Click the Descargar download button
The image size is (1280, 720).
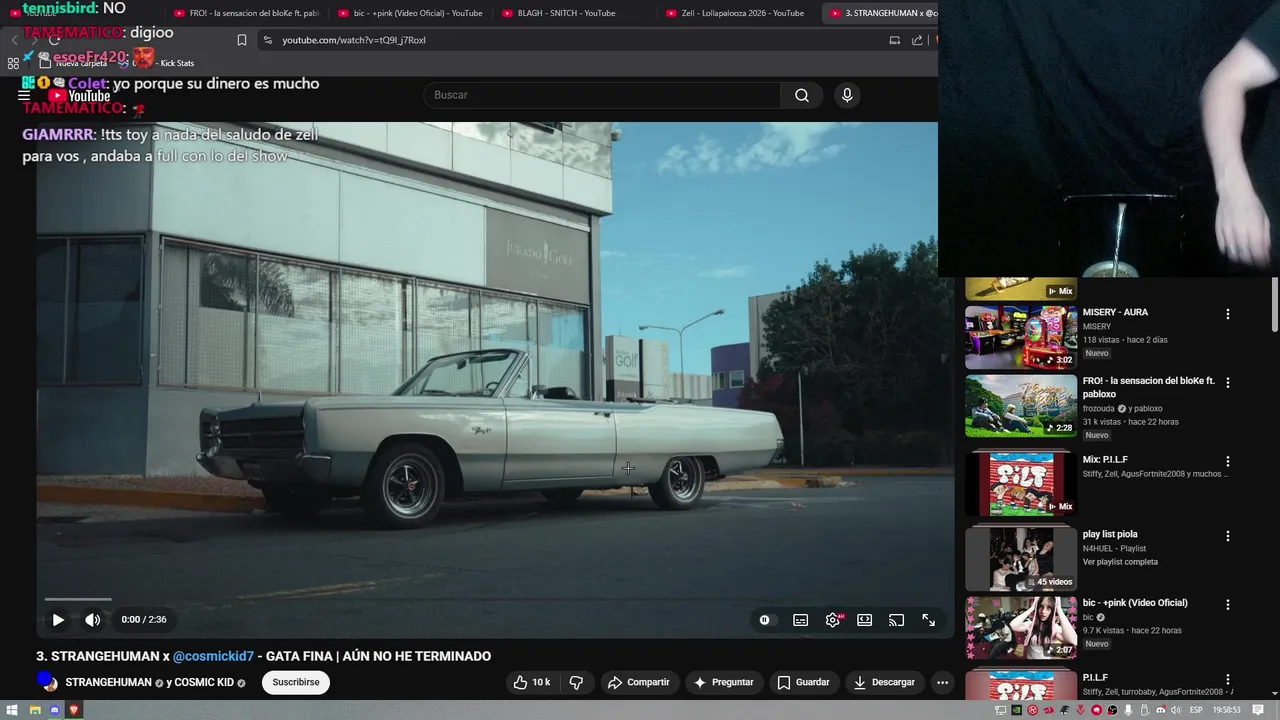pos(884,682)
